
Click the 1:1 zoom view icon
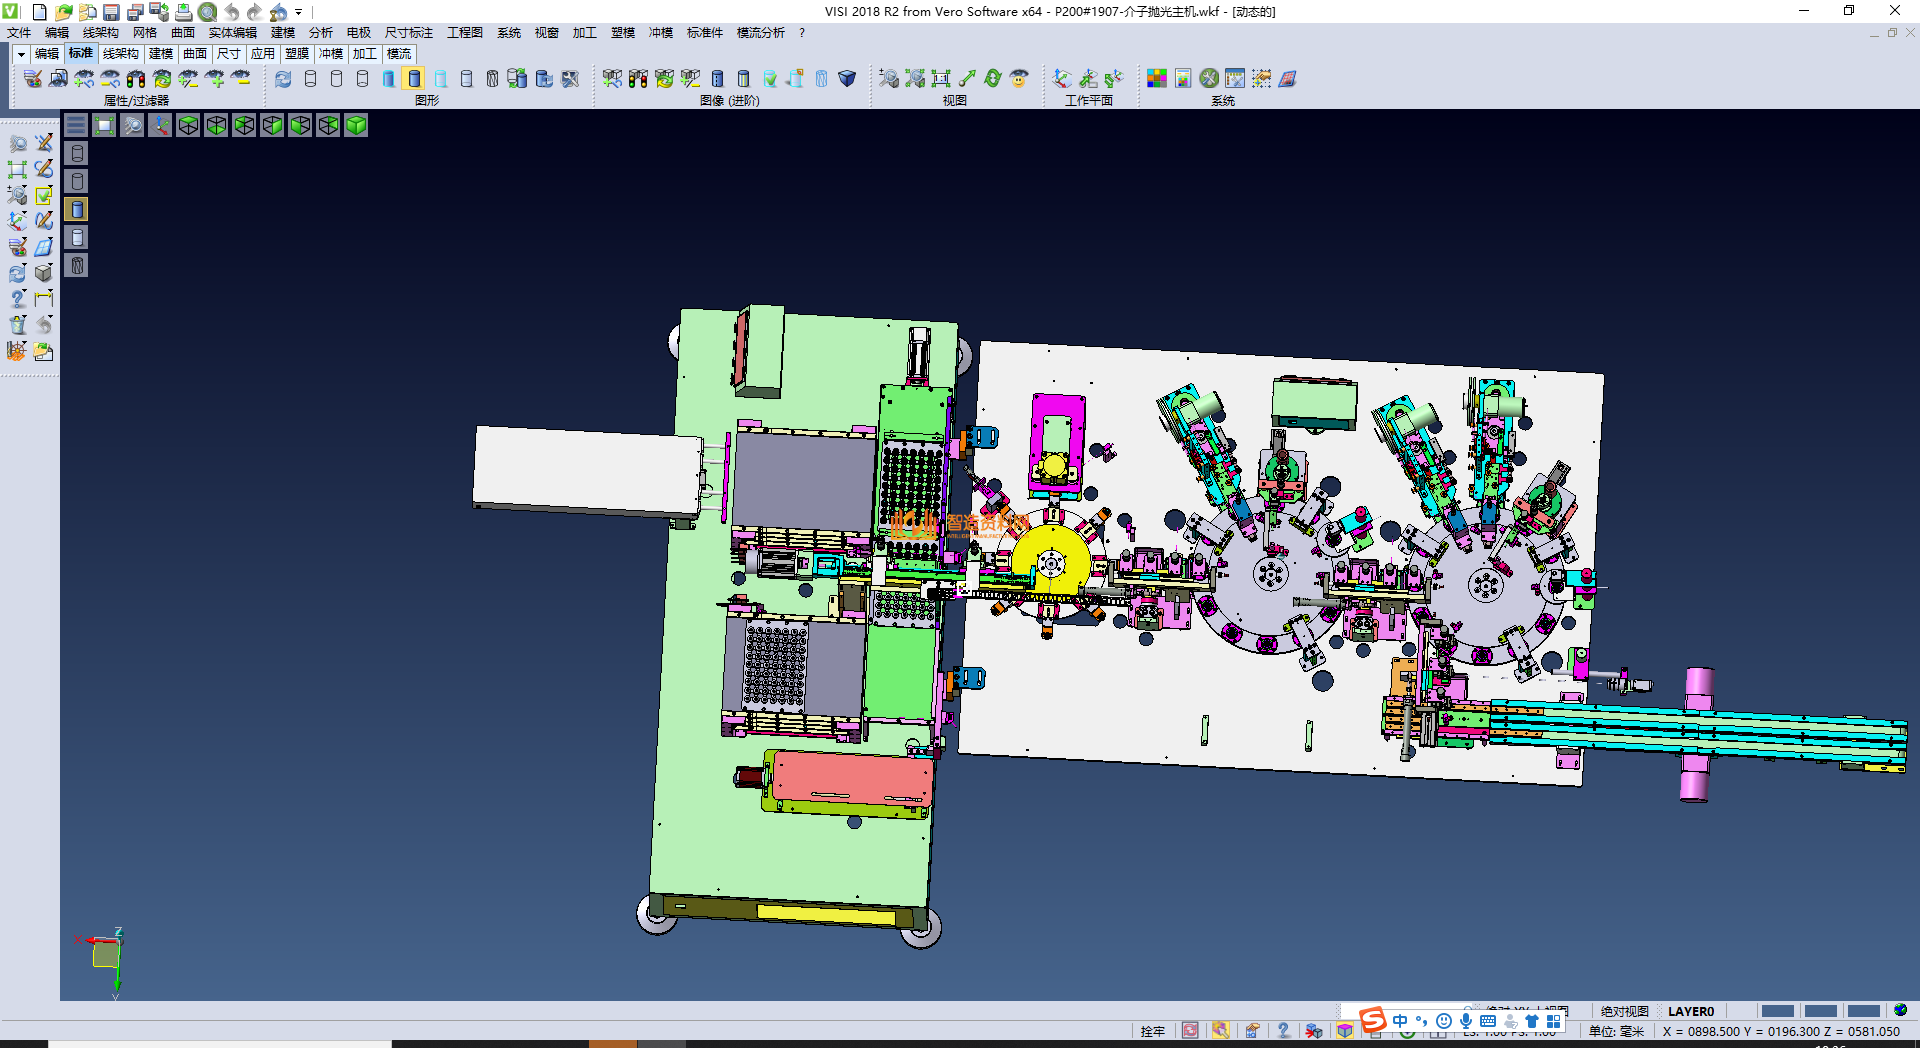[x=941, y=78]
